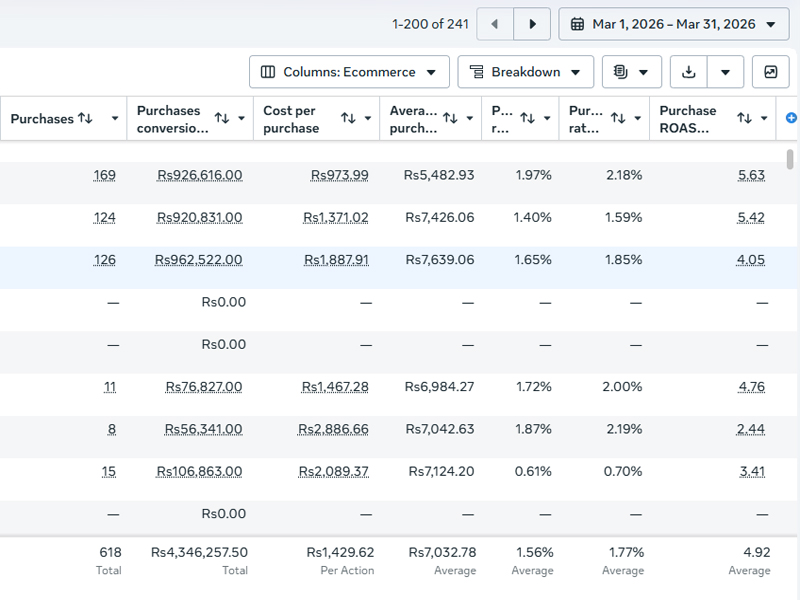The image size is (800, 600).
Task: Click the export download icon
Action: pyautogui.click(x=689, y=72)
